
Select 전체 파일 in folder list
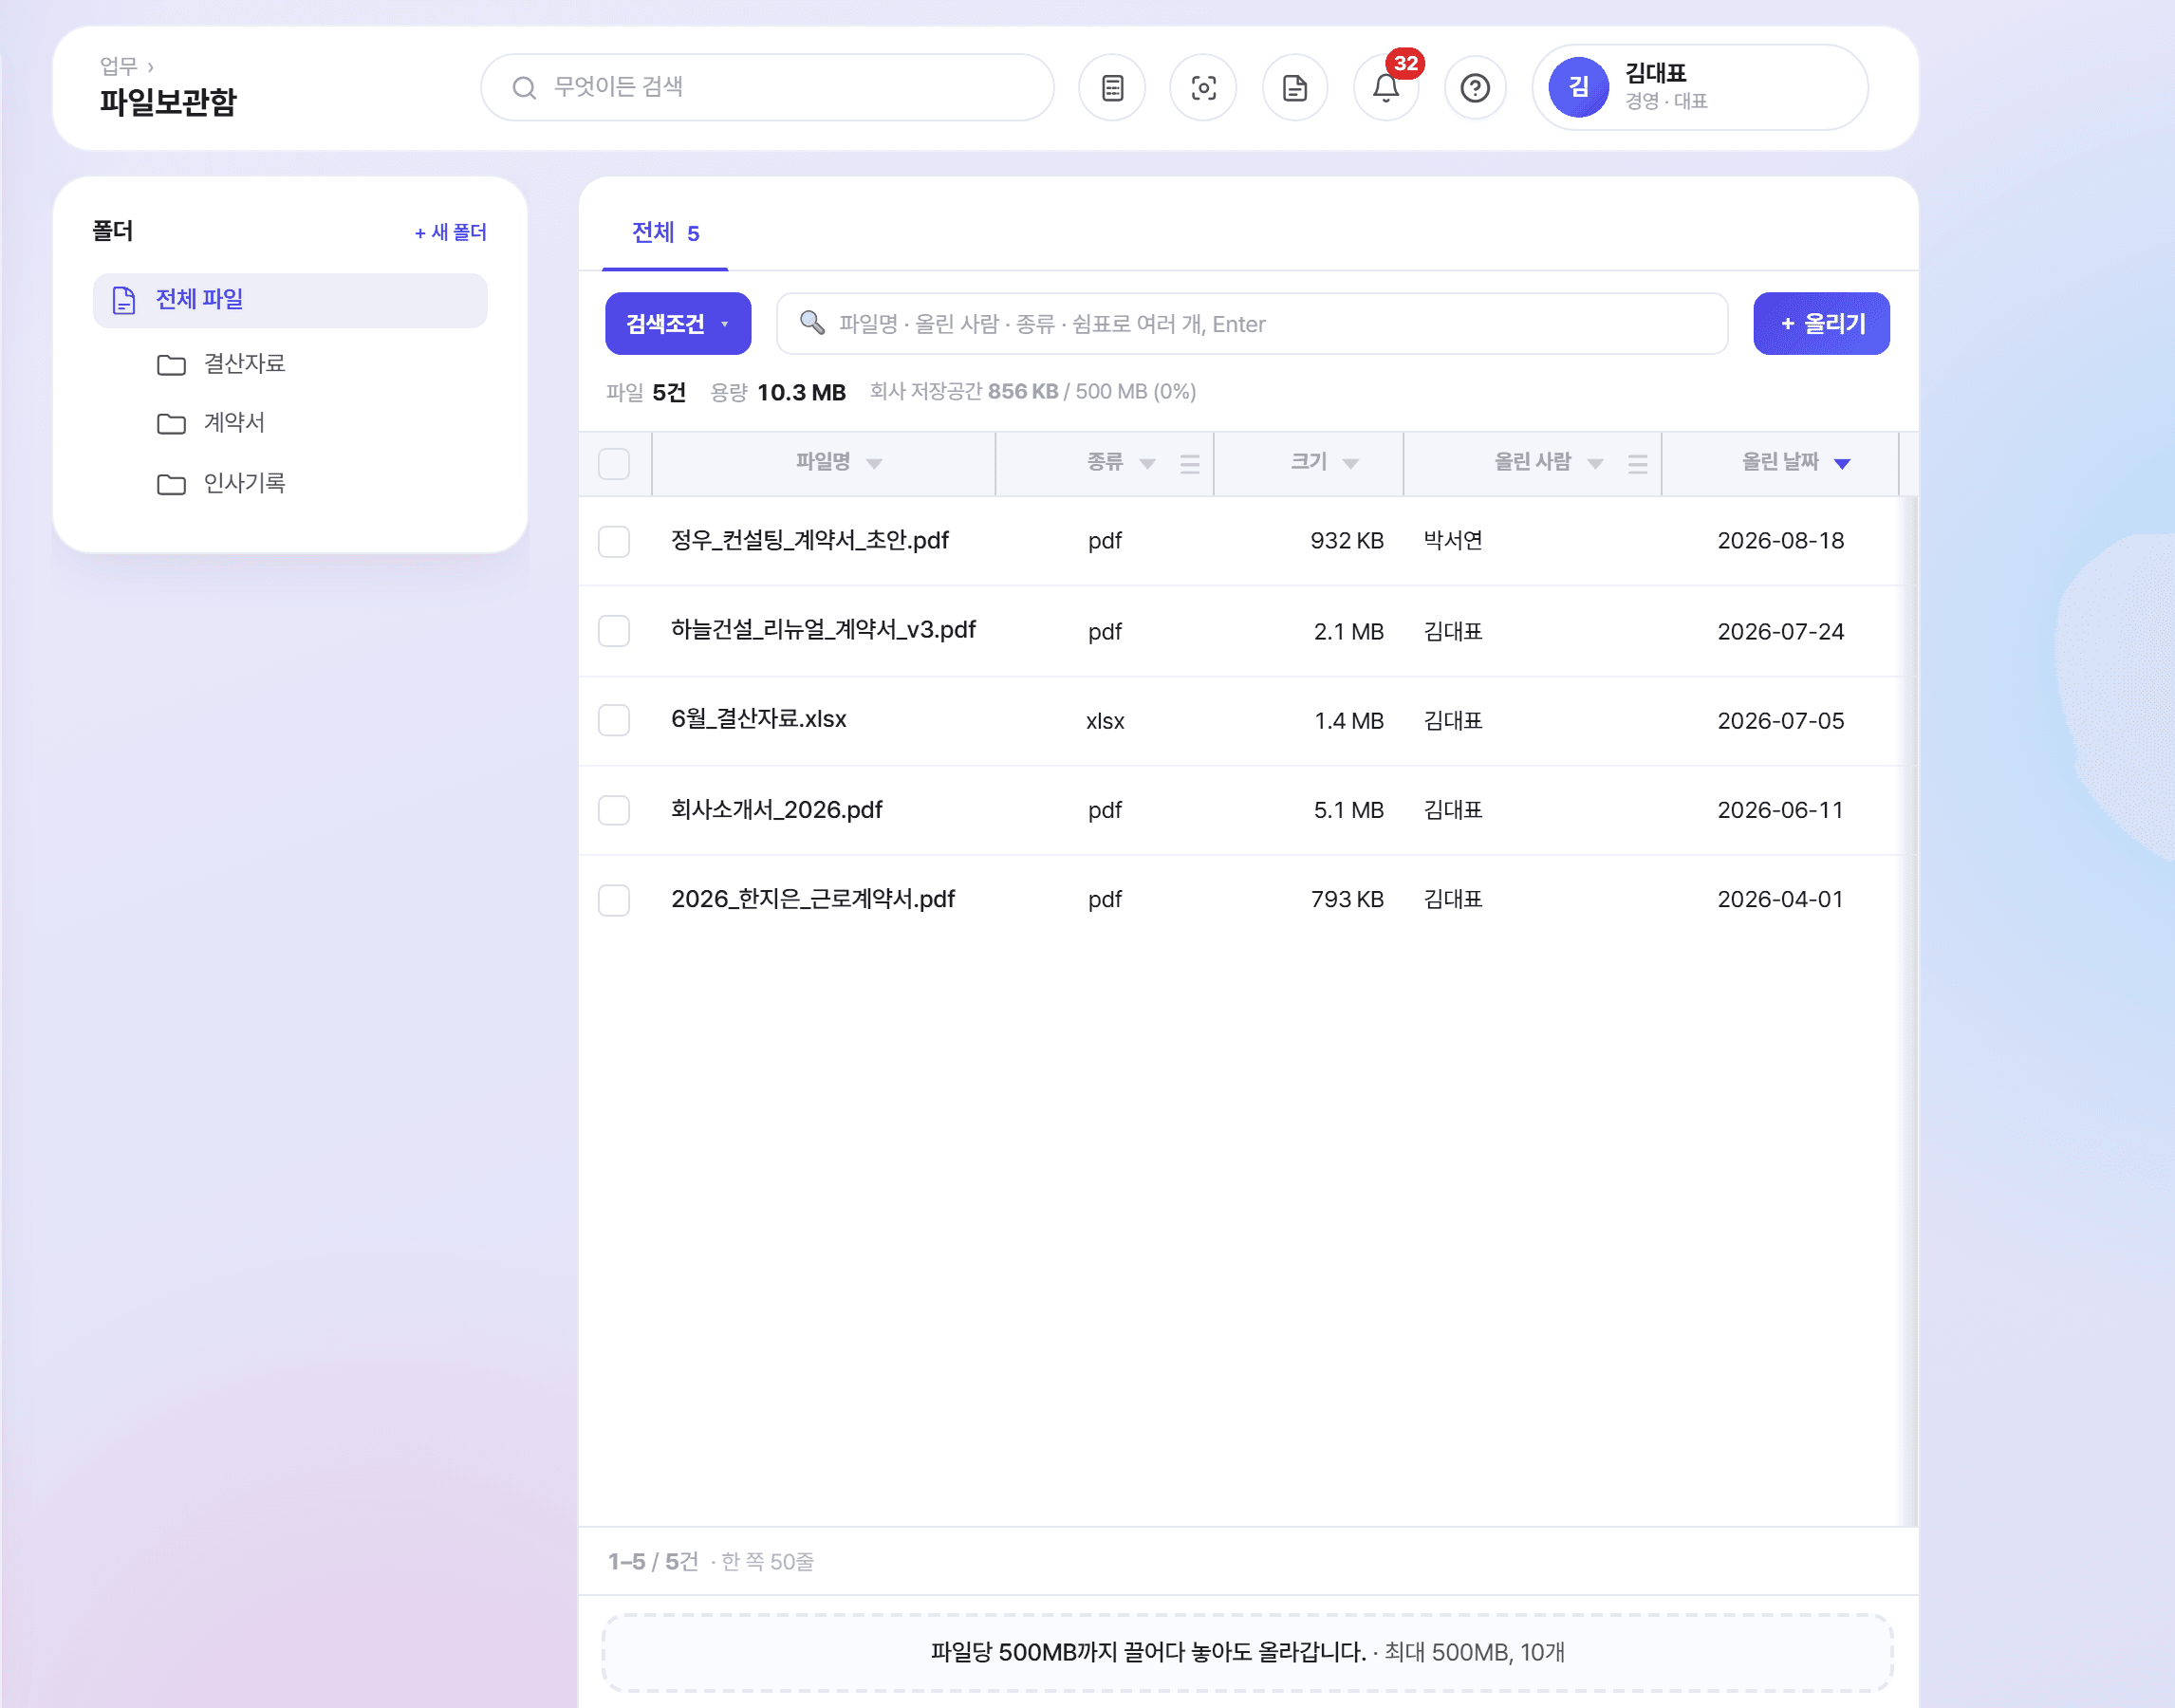(290, 300)
